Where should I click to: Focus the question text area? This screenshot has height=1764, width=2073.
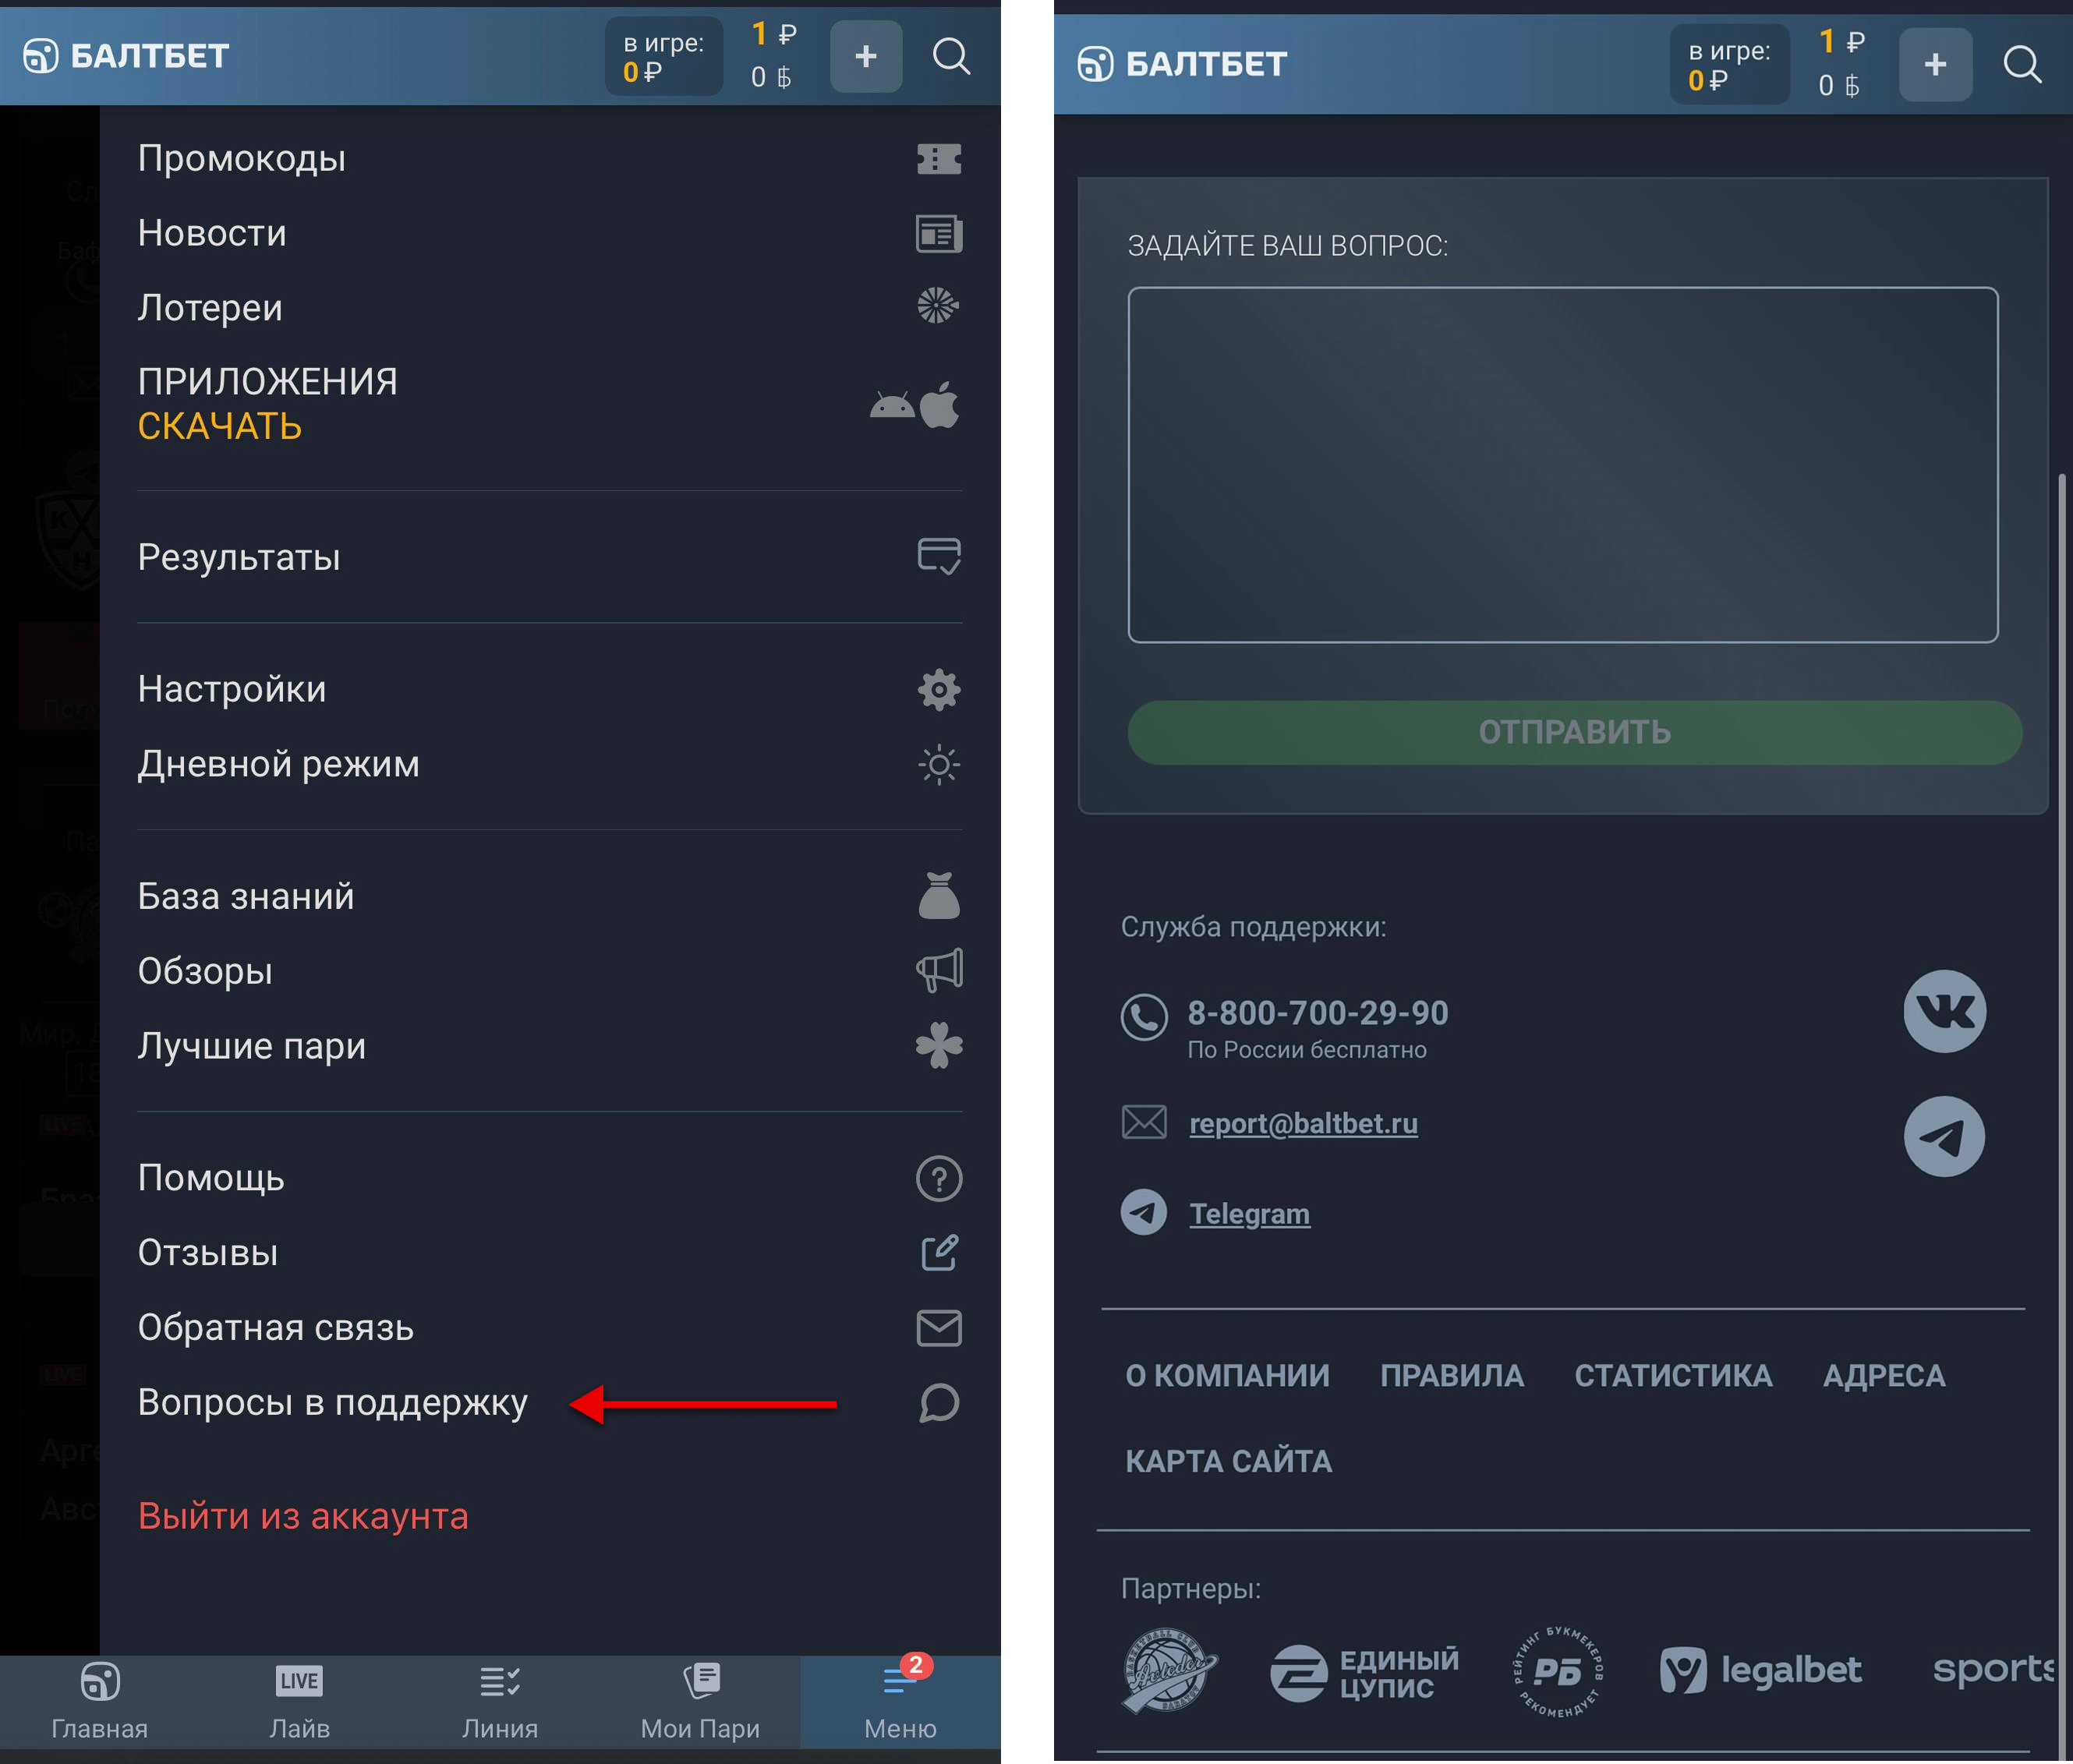click(x=1562, y=464)
